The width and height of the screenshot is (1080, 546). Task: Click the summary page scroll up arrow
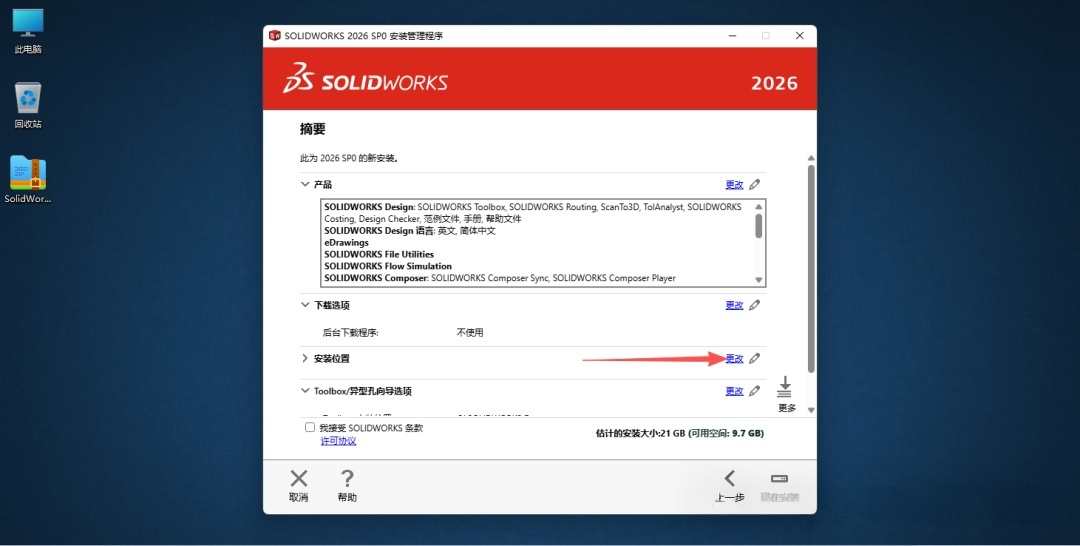click(x=811, y=158)
